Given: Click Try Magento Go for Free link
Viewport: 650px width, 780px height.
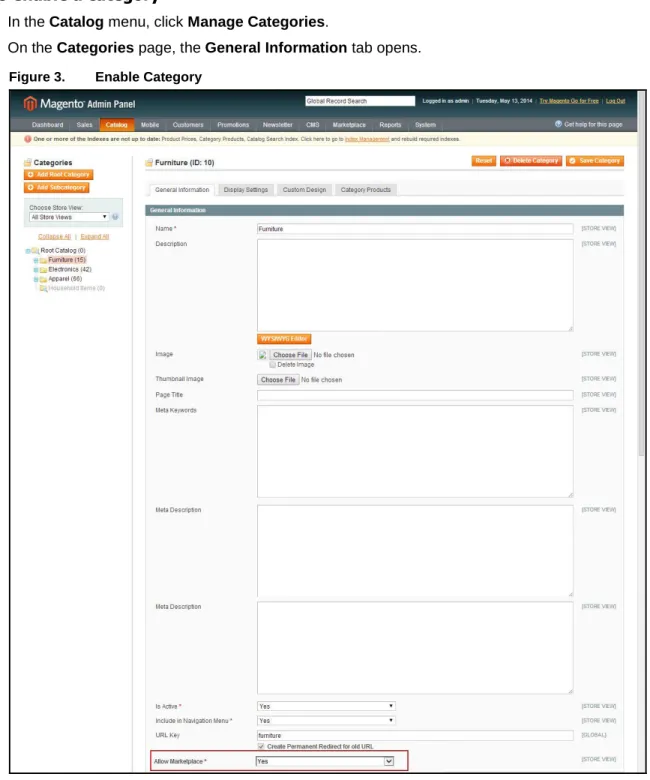Looking at the screenshot, I should [569, 101].
